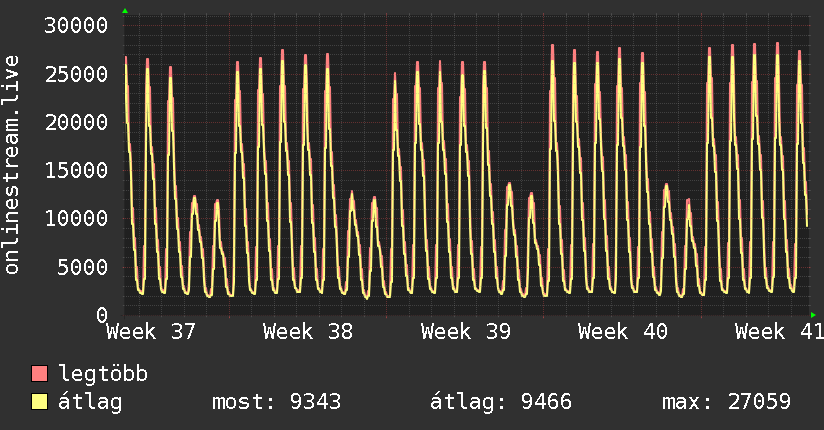This screenshot has height=430, width=824.
Task: Click the green arrow atop the y-axis
Action: 125,11
